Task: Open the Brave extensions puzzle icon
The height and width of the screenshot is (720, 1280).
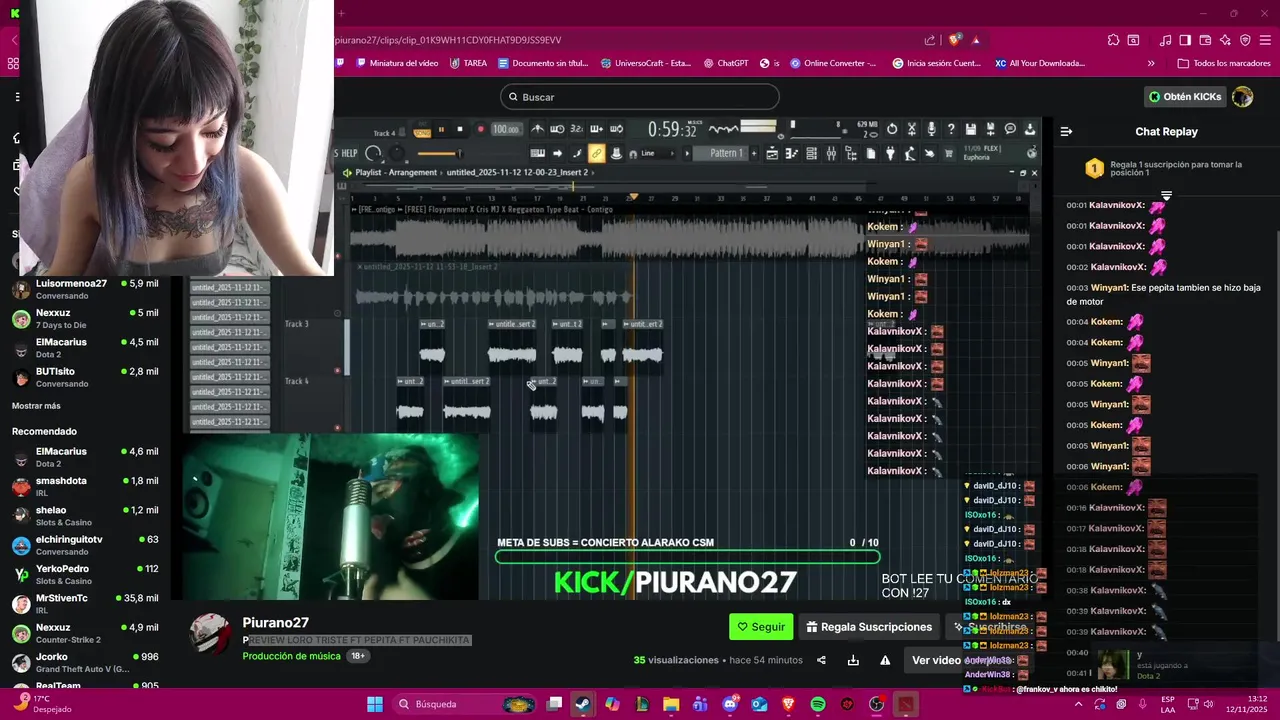Action: [1113, 40]
